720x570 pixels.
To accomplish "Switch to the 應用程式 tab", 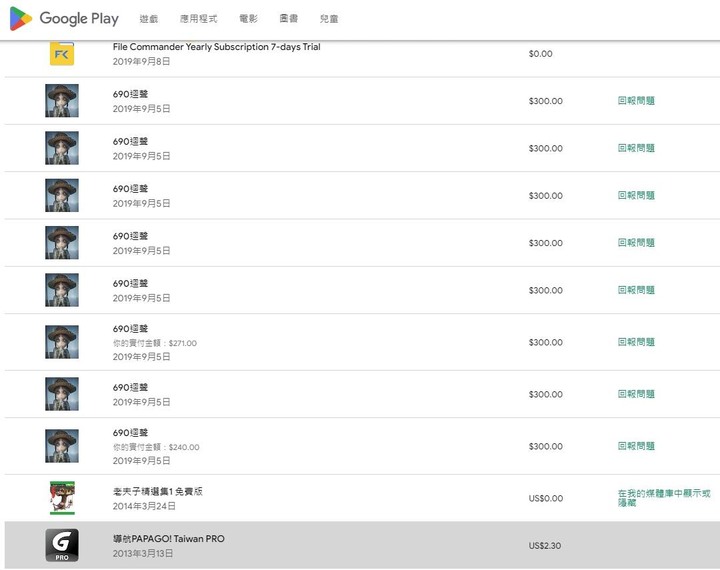I will click(x=198, y=19).
